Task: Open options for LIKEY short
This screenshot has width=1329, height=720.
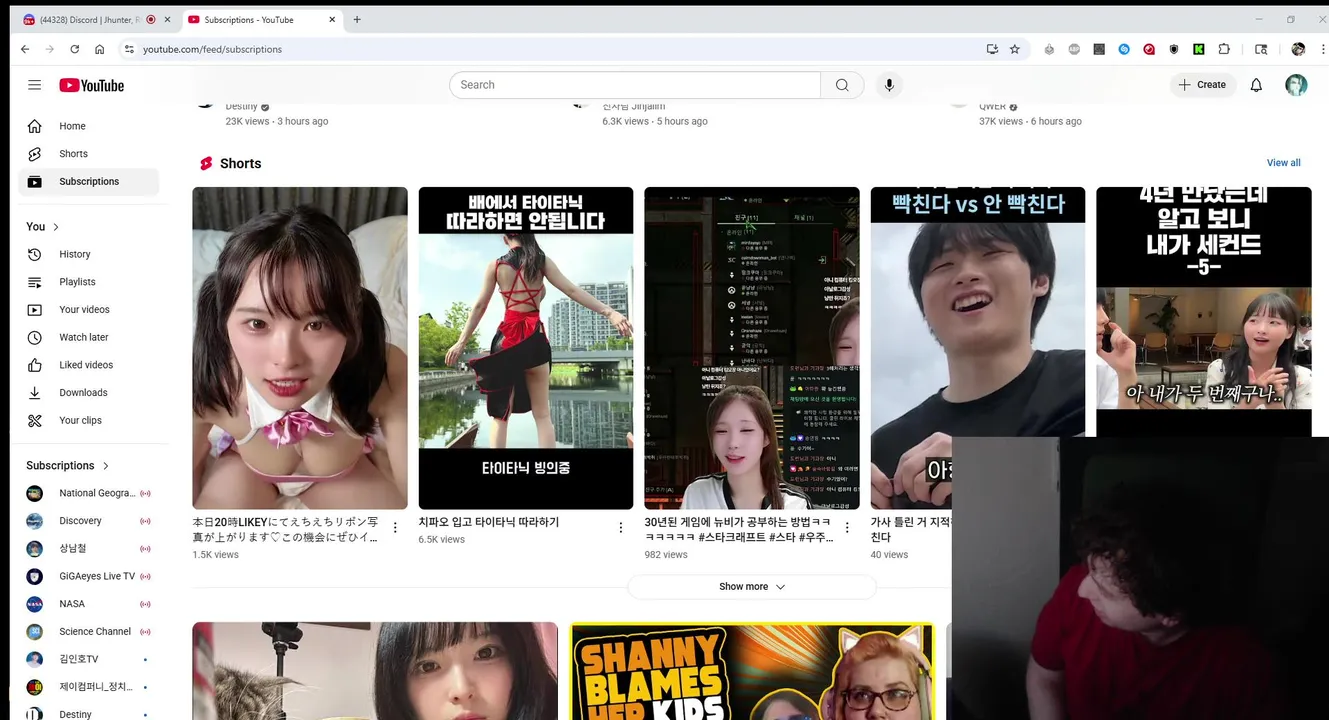Action: coord(395,527)
